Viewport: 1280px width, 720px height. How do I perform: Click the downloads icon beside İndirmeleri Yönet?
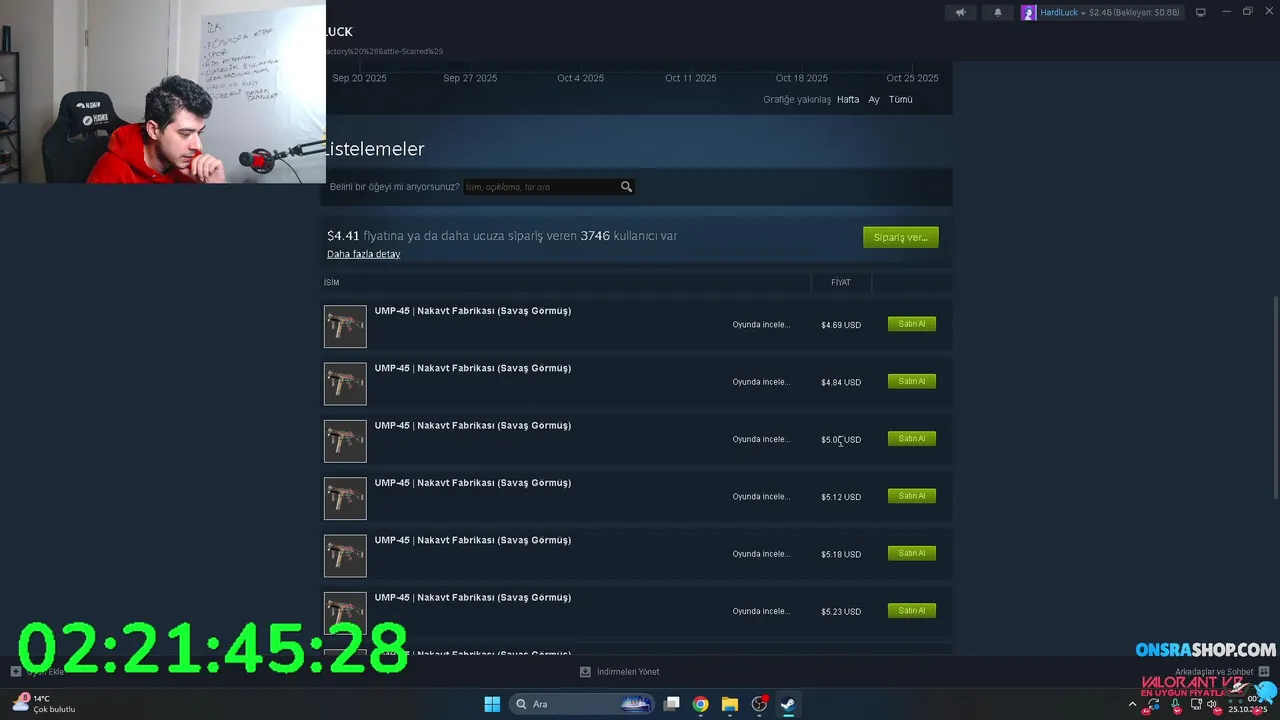tap(585, 672)
